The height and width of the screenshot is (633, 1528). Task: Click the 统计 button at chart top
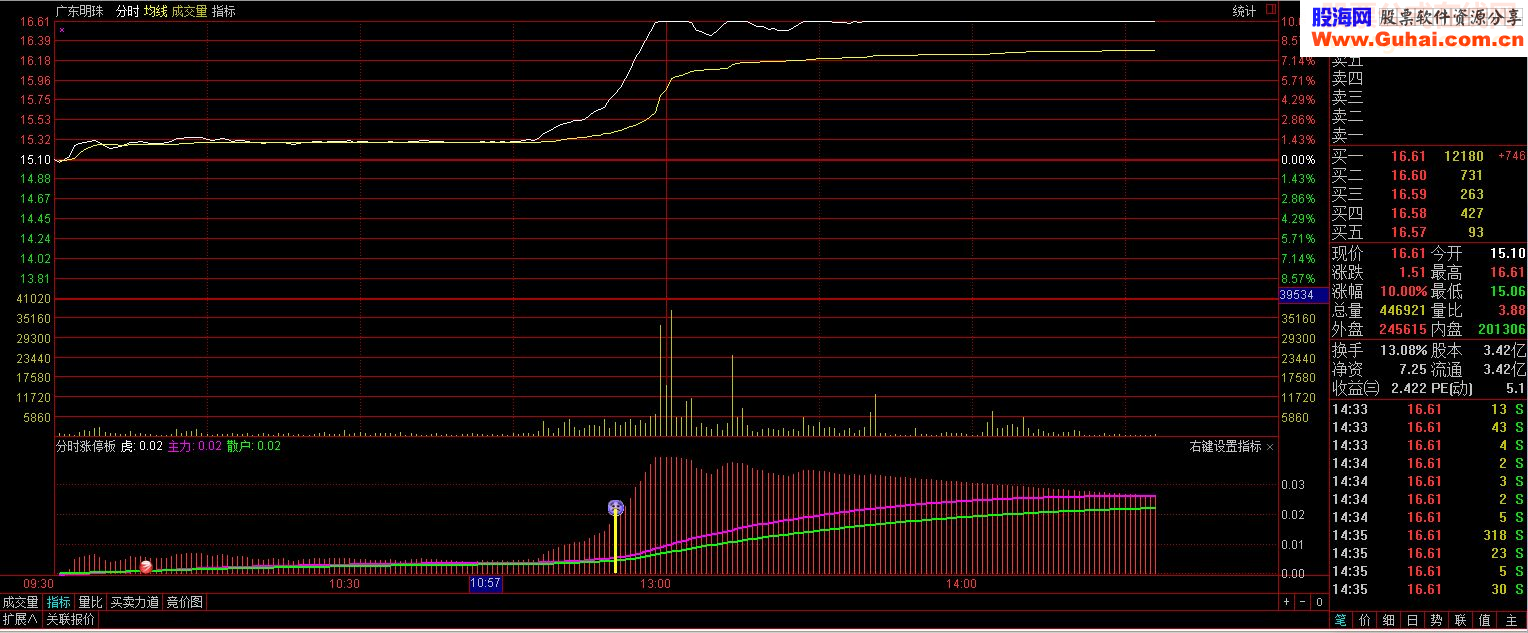(1244, 11)
